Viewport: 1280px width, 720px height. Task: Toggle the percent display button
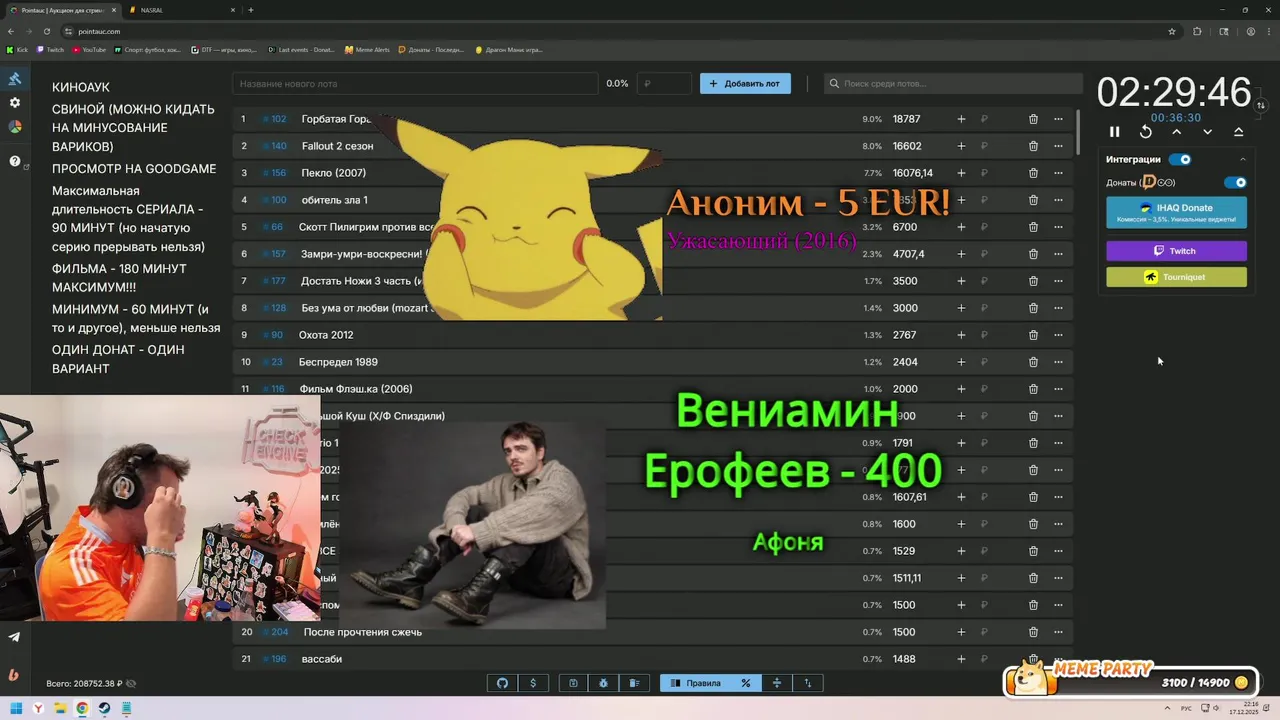[746, 683]
